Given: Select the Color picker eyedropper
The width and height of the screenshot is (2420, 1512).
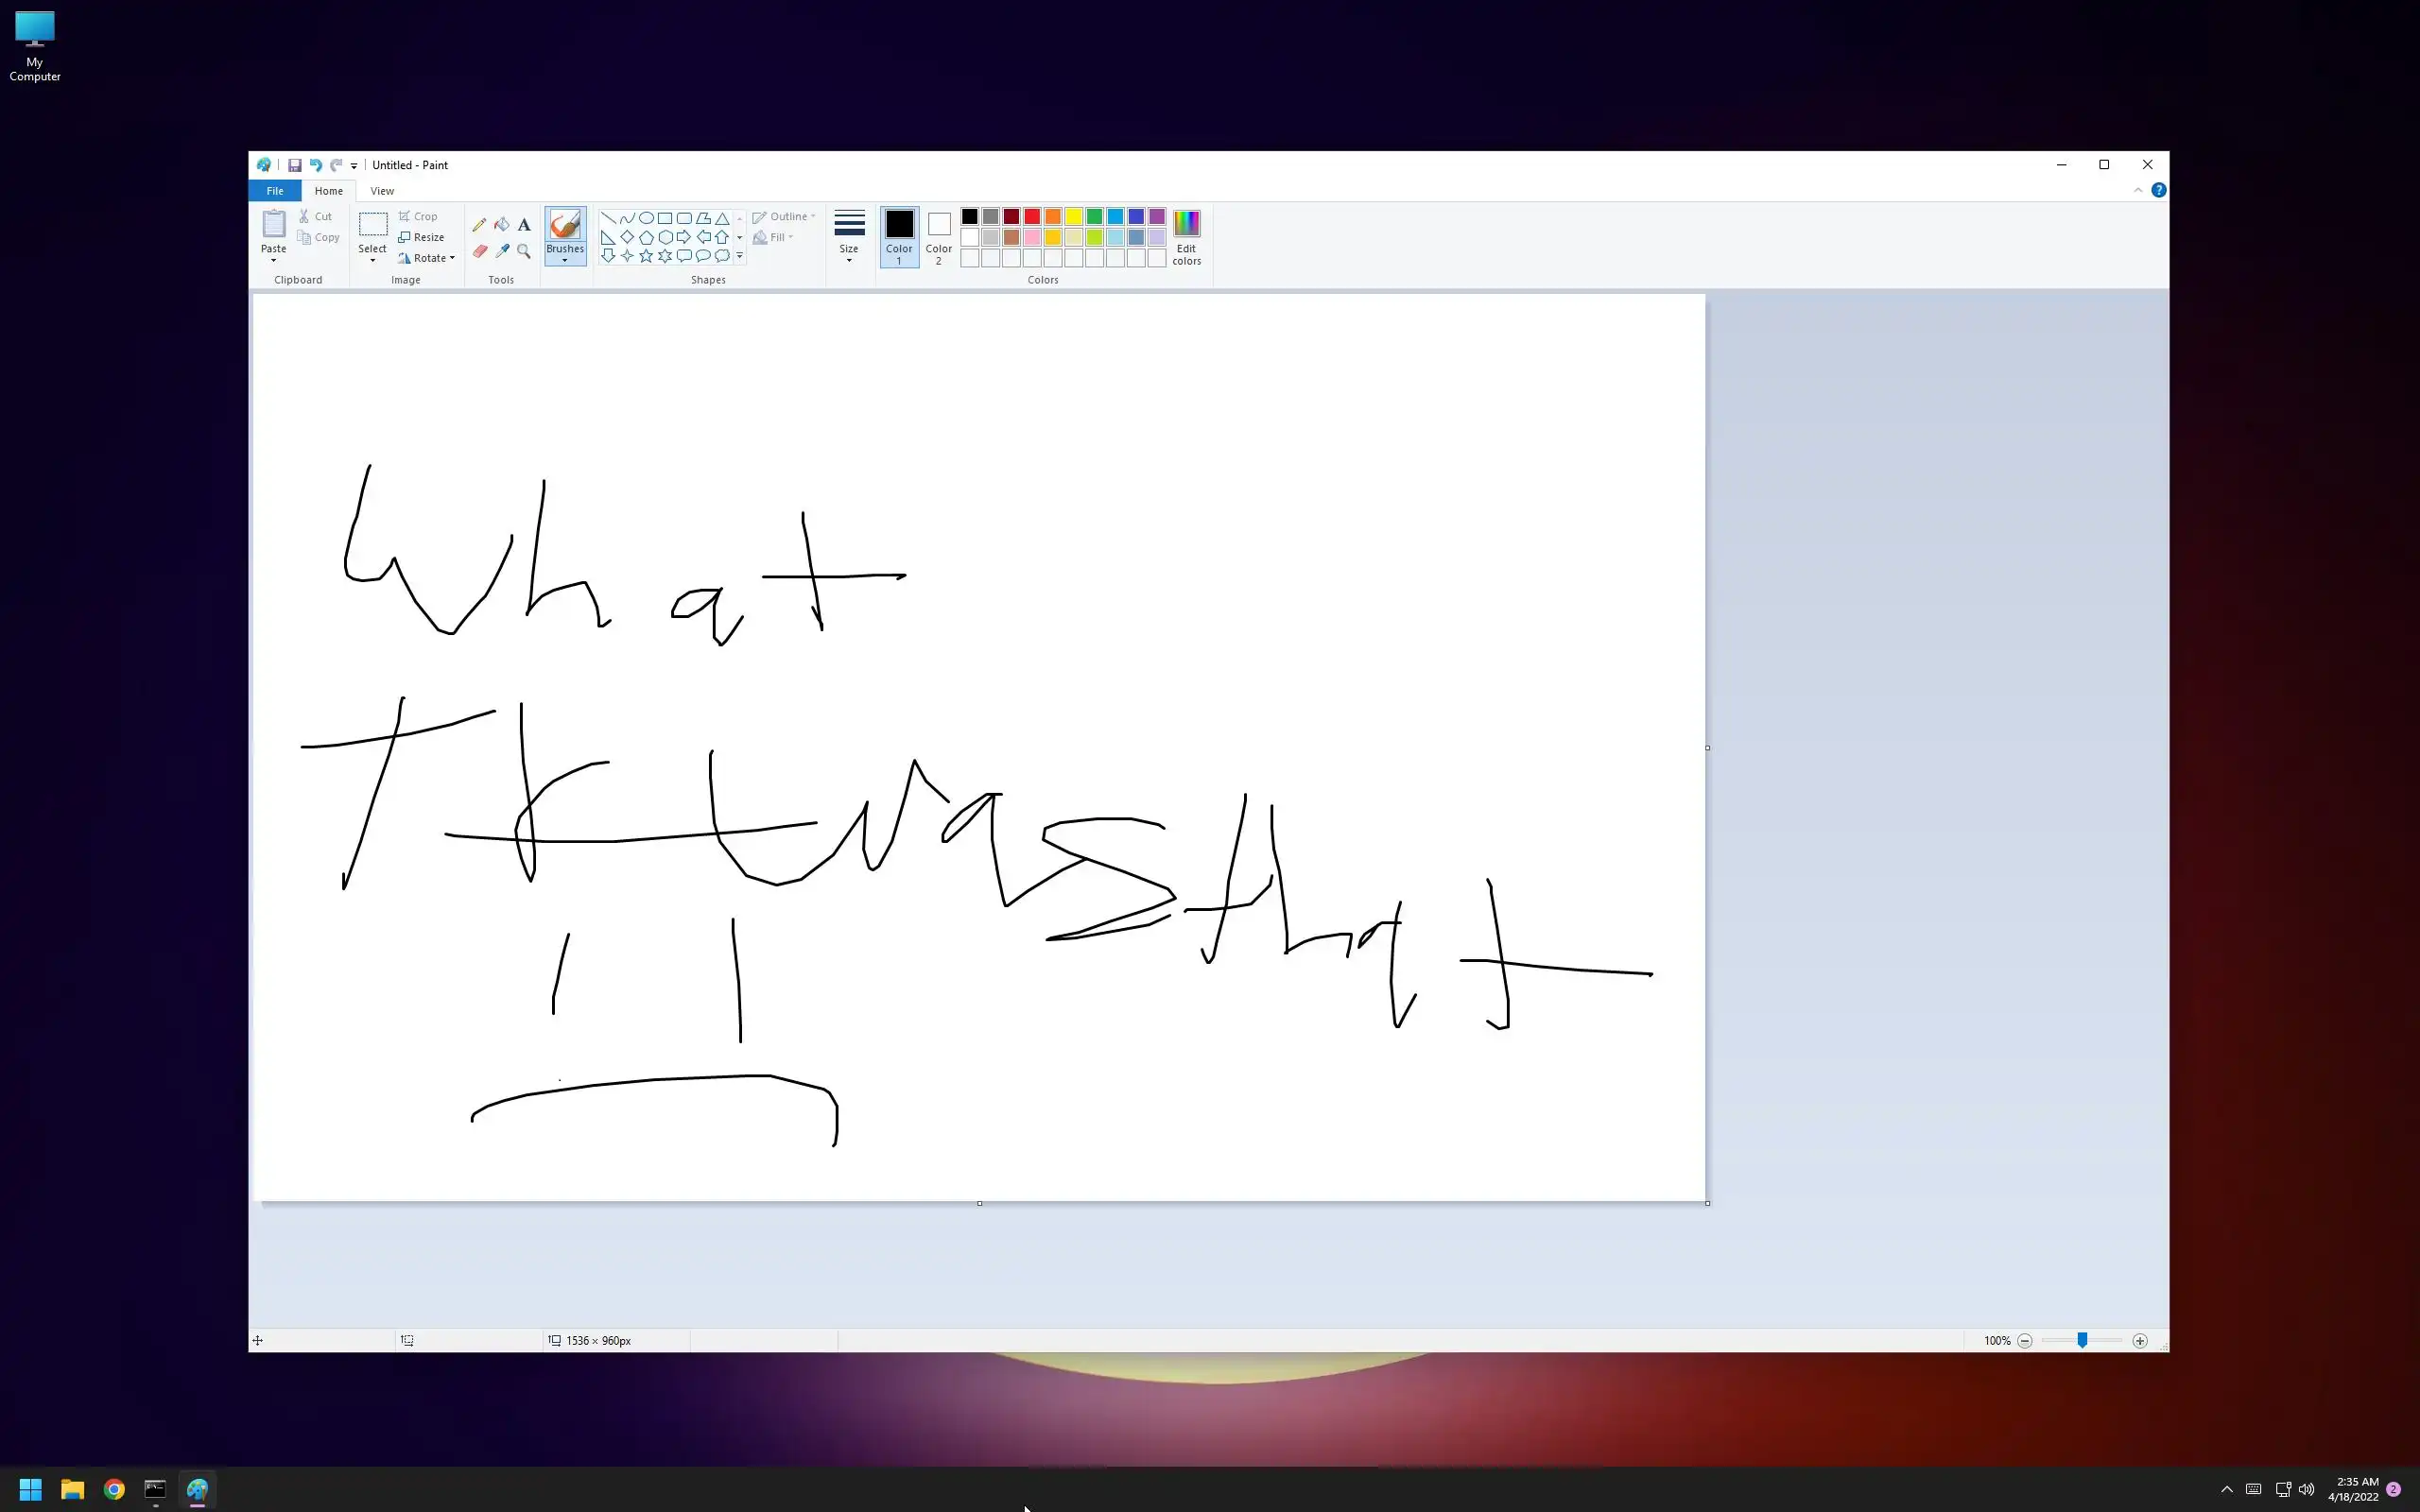Looking at the screenshot, I should tap(502, 251).
